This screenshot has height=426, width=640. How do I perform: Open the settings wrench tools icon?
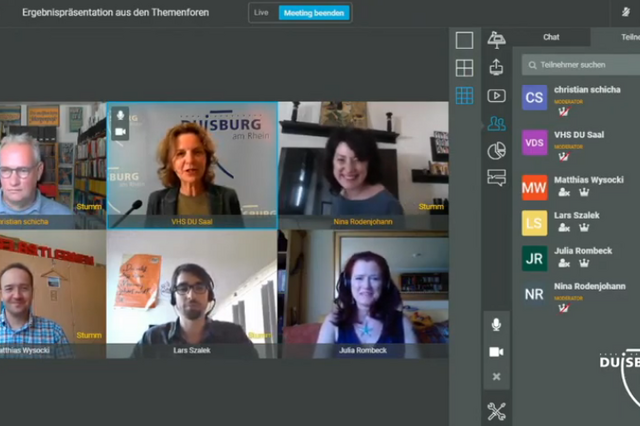coord(496,411)
